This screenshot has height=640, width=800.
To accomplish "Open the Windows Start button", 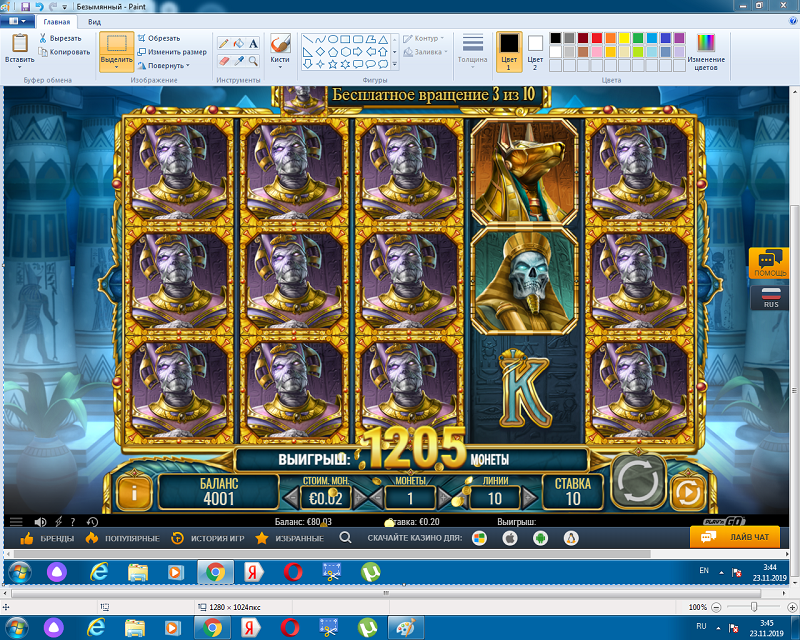I will 16,627.
